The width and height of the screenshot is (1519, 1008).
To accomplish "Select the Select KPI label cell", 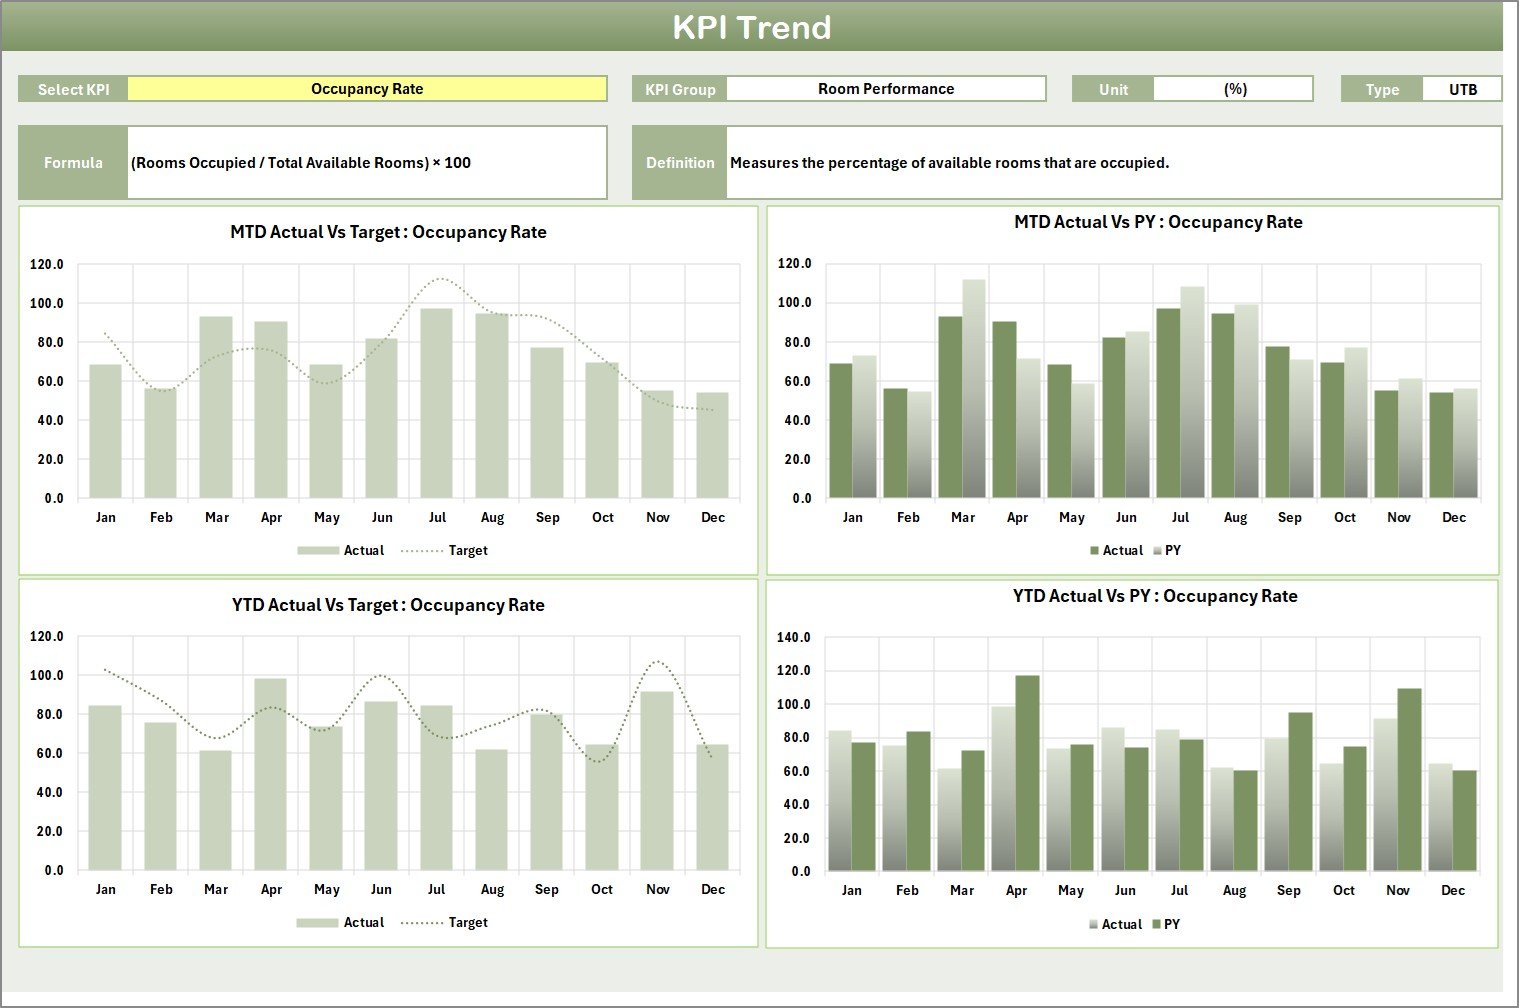I will coord(72,88).
